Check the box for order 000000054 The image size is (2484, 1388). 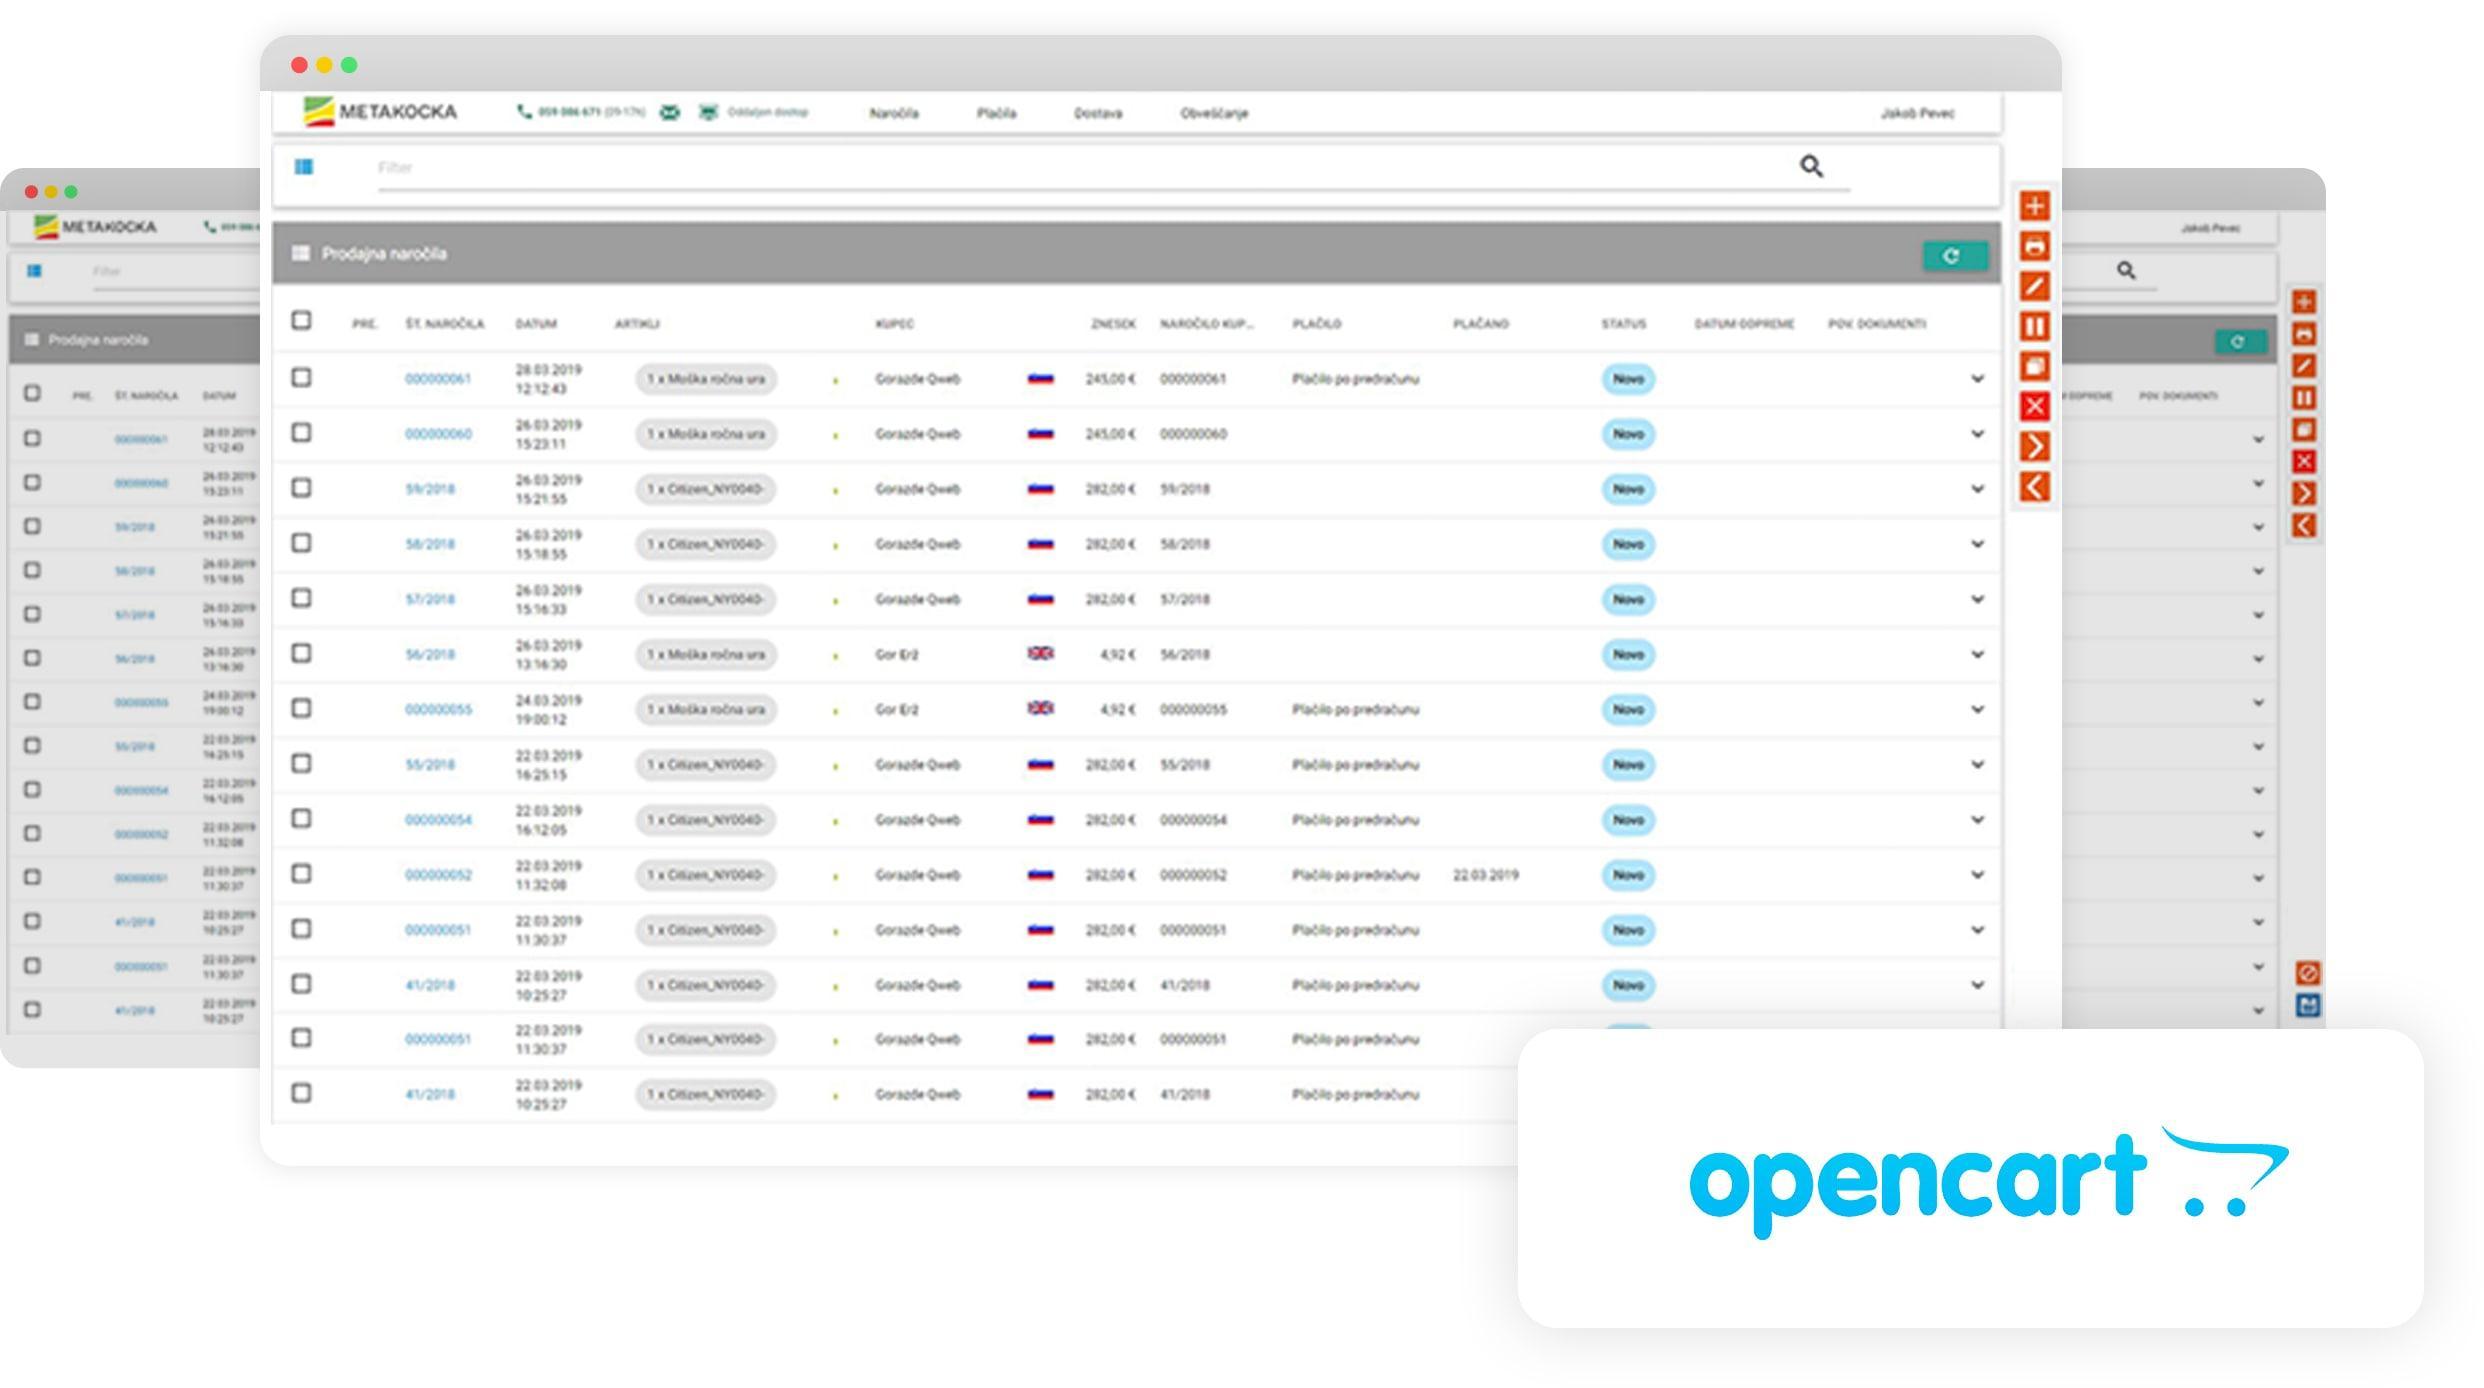click(301, 818)
